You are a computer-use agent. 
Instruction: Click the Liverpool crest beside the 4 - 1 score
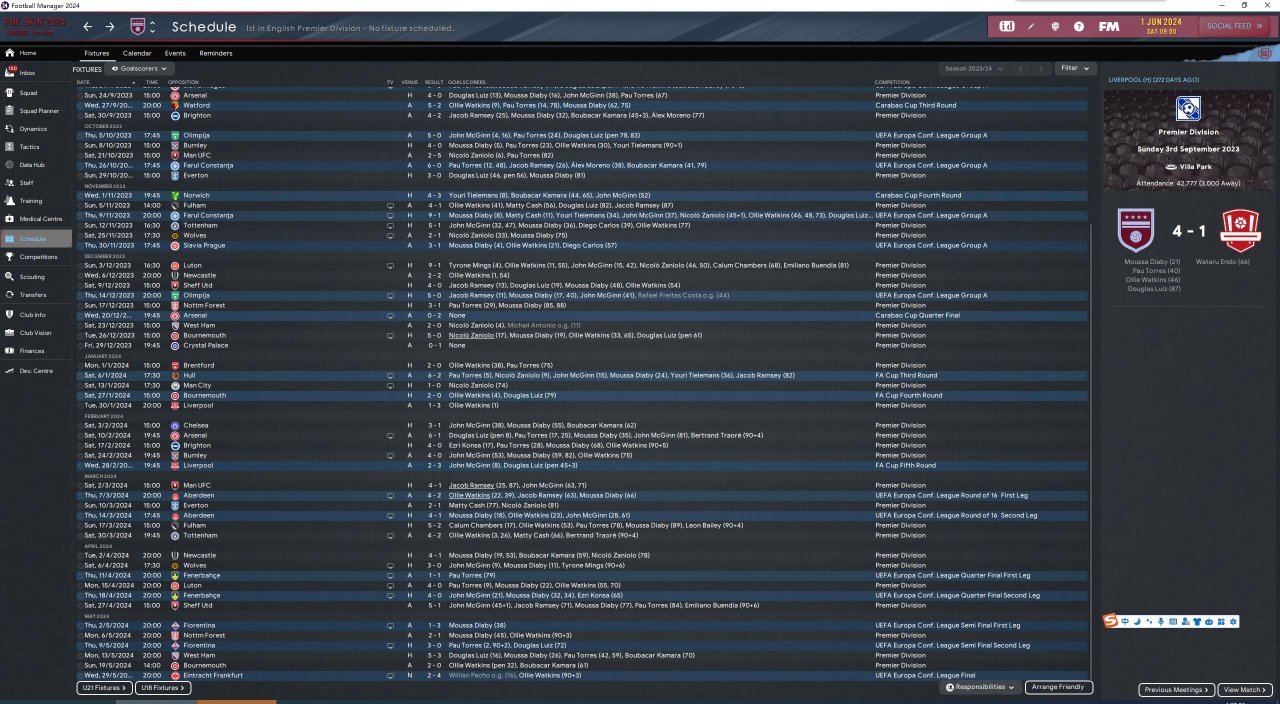(x=1241, y=230)
